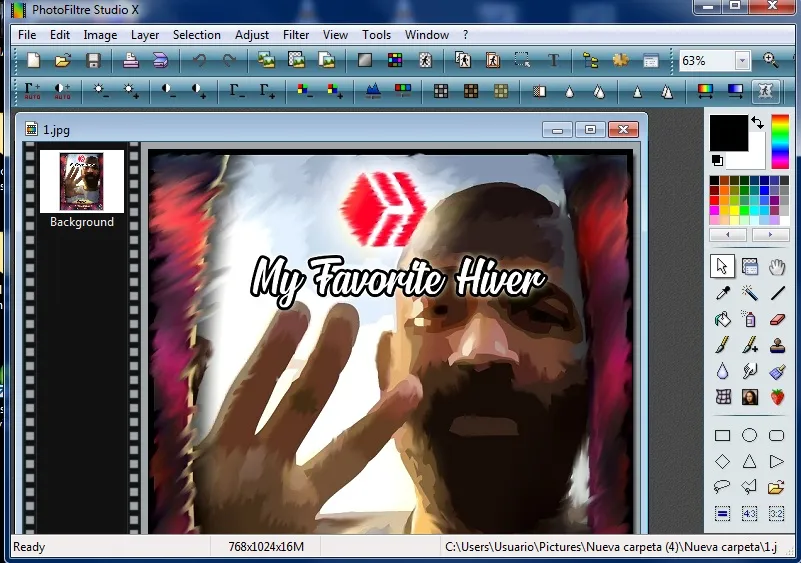Open the Filter menu

point(296,35)
